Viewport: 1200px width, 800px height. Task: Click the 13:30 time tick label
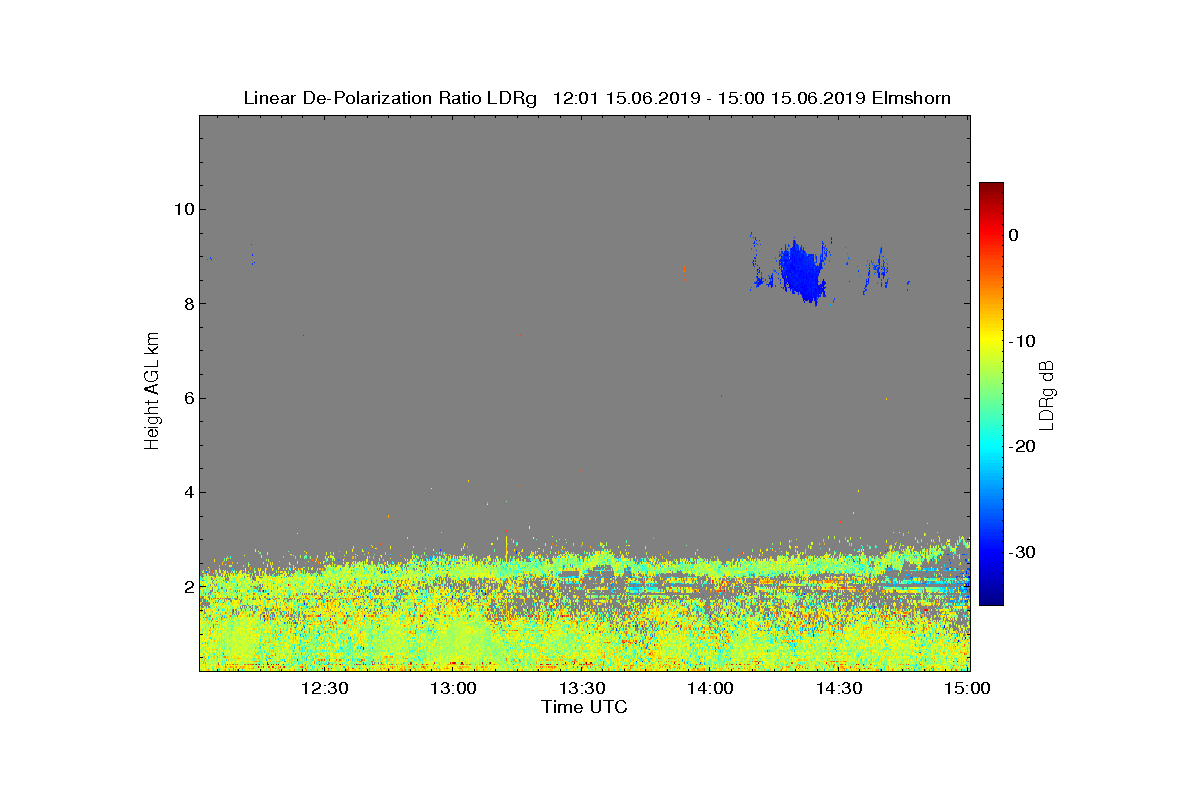point(582,688)
